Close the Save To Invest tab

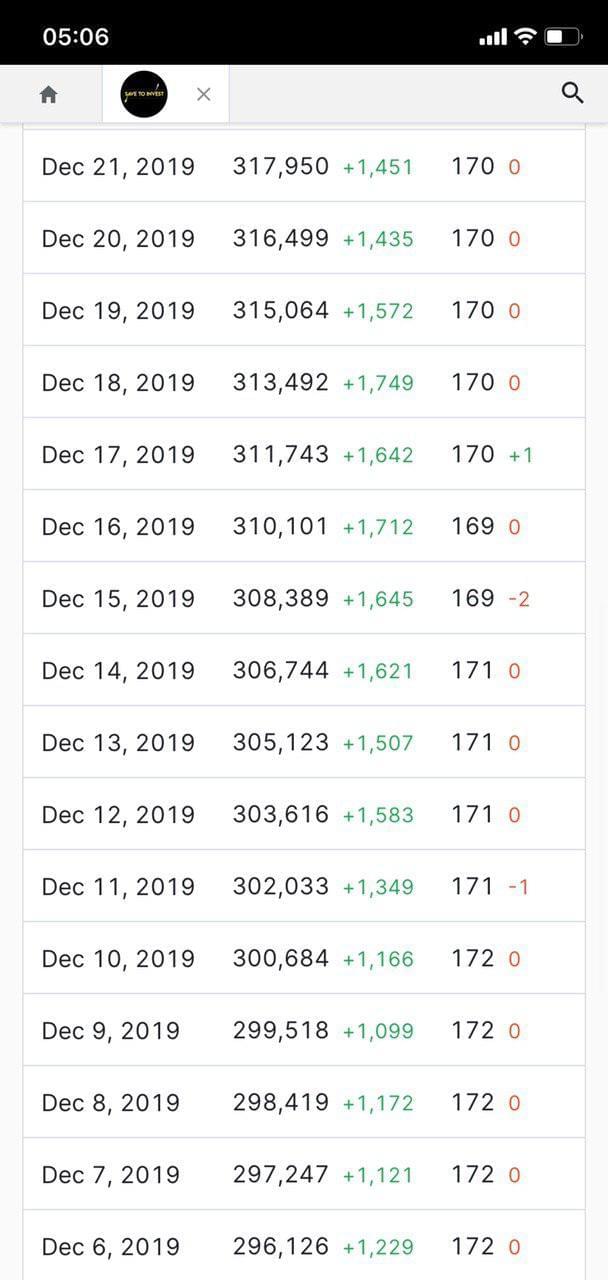coord(204,95)
